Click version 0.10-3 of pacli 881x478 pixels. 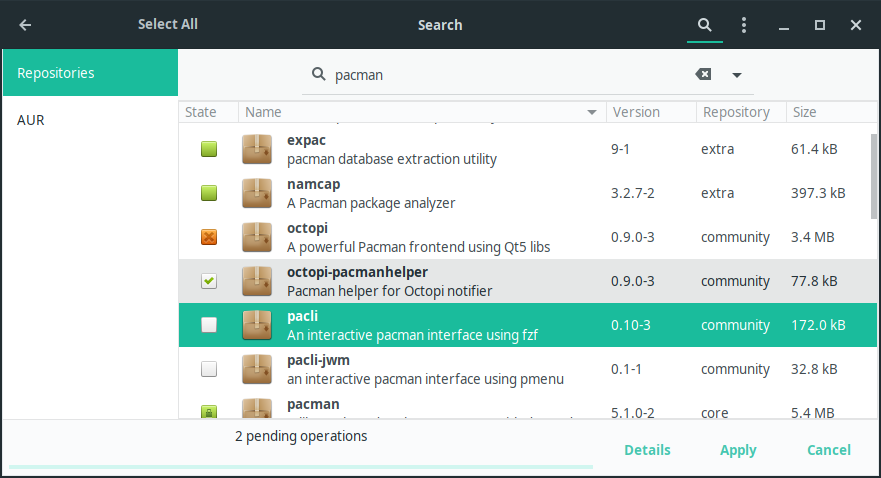tap(630, 325)
